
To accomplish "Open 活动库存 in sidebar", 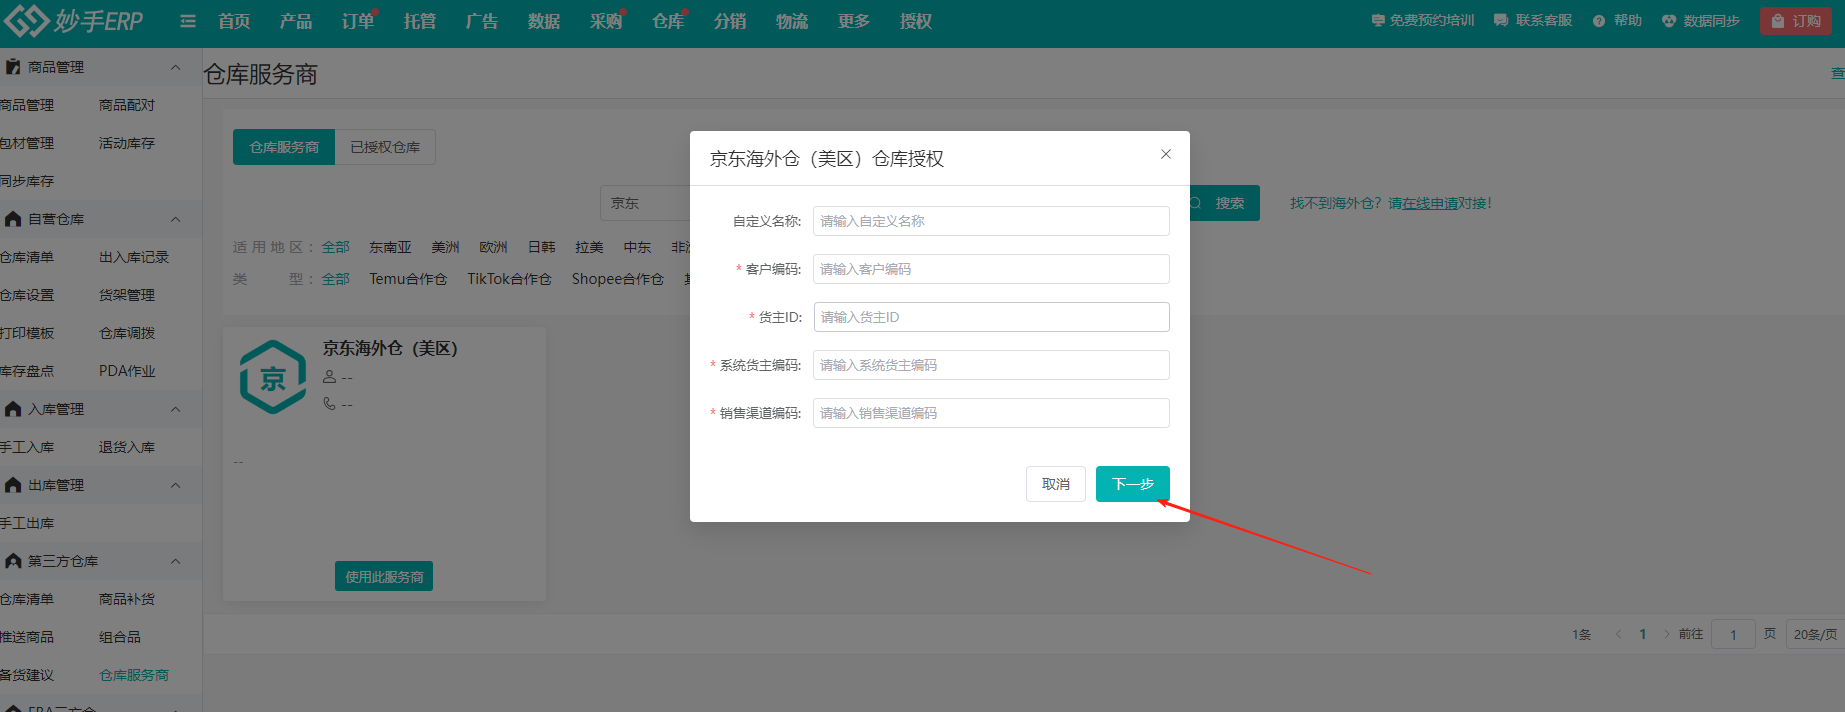I will tap(127, 143).
